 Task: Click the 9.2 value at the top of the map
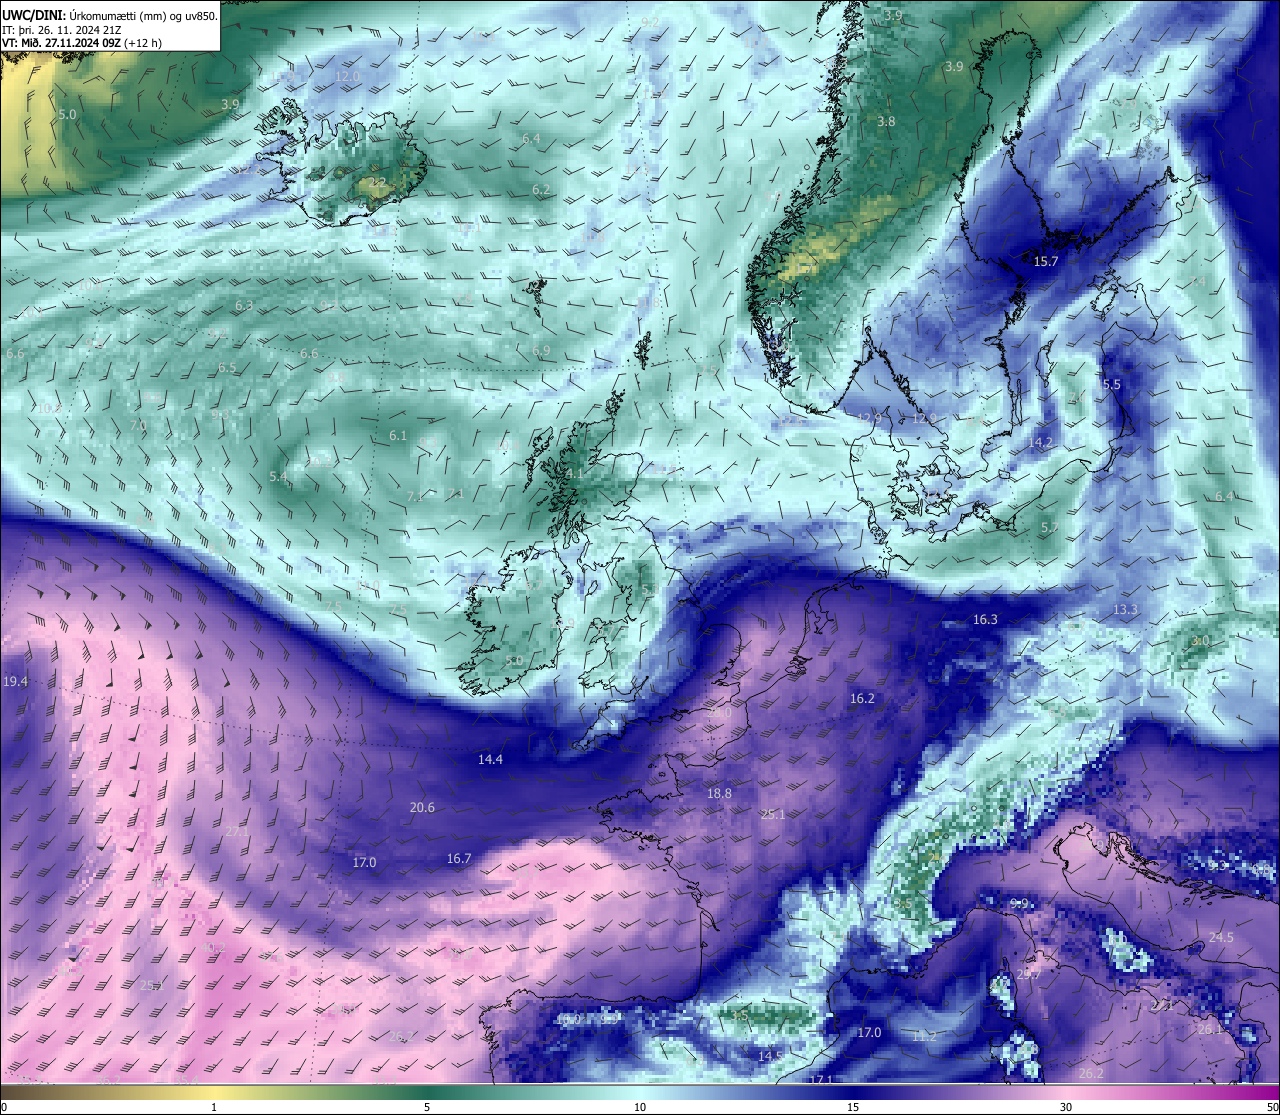tap(650, 23)
